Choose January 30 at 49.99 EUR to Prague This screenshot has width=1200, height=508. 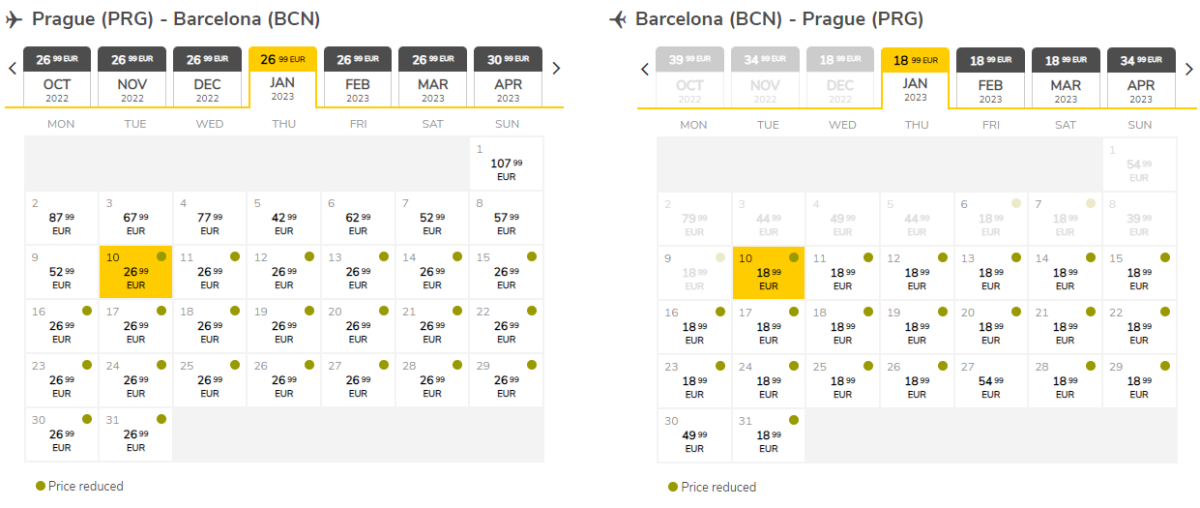(694, 435)
